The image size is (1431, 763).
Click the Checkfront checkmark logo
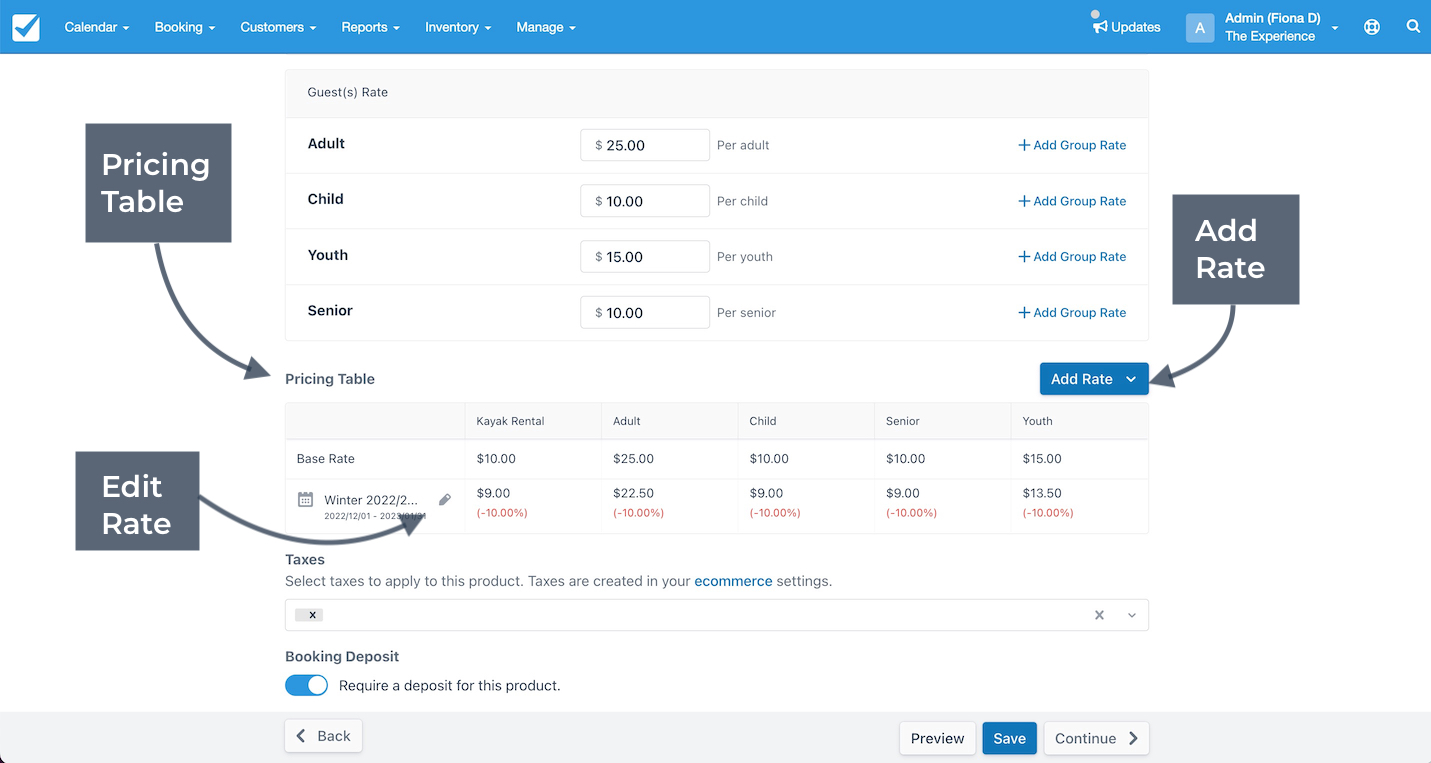(x=26, y=27)
